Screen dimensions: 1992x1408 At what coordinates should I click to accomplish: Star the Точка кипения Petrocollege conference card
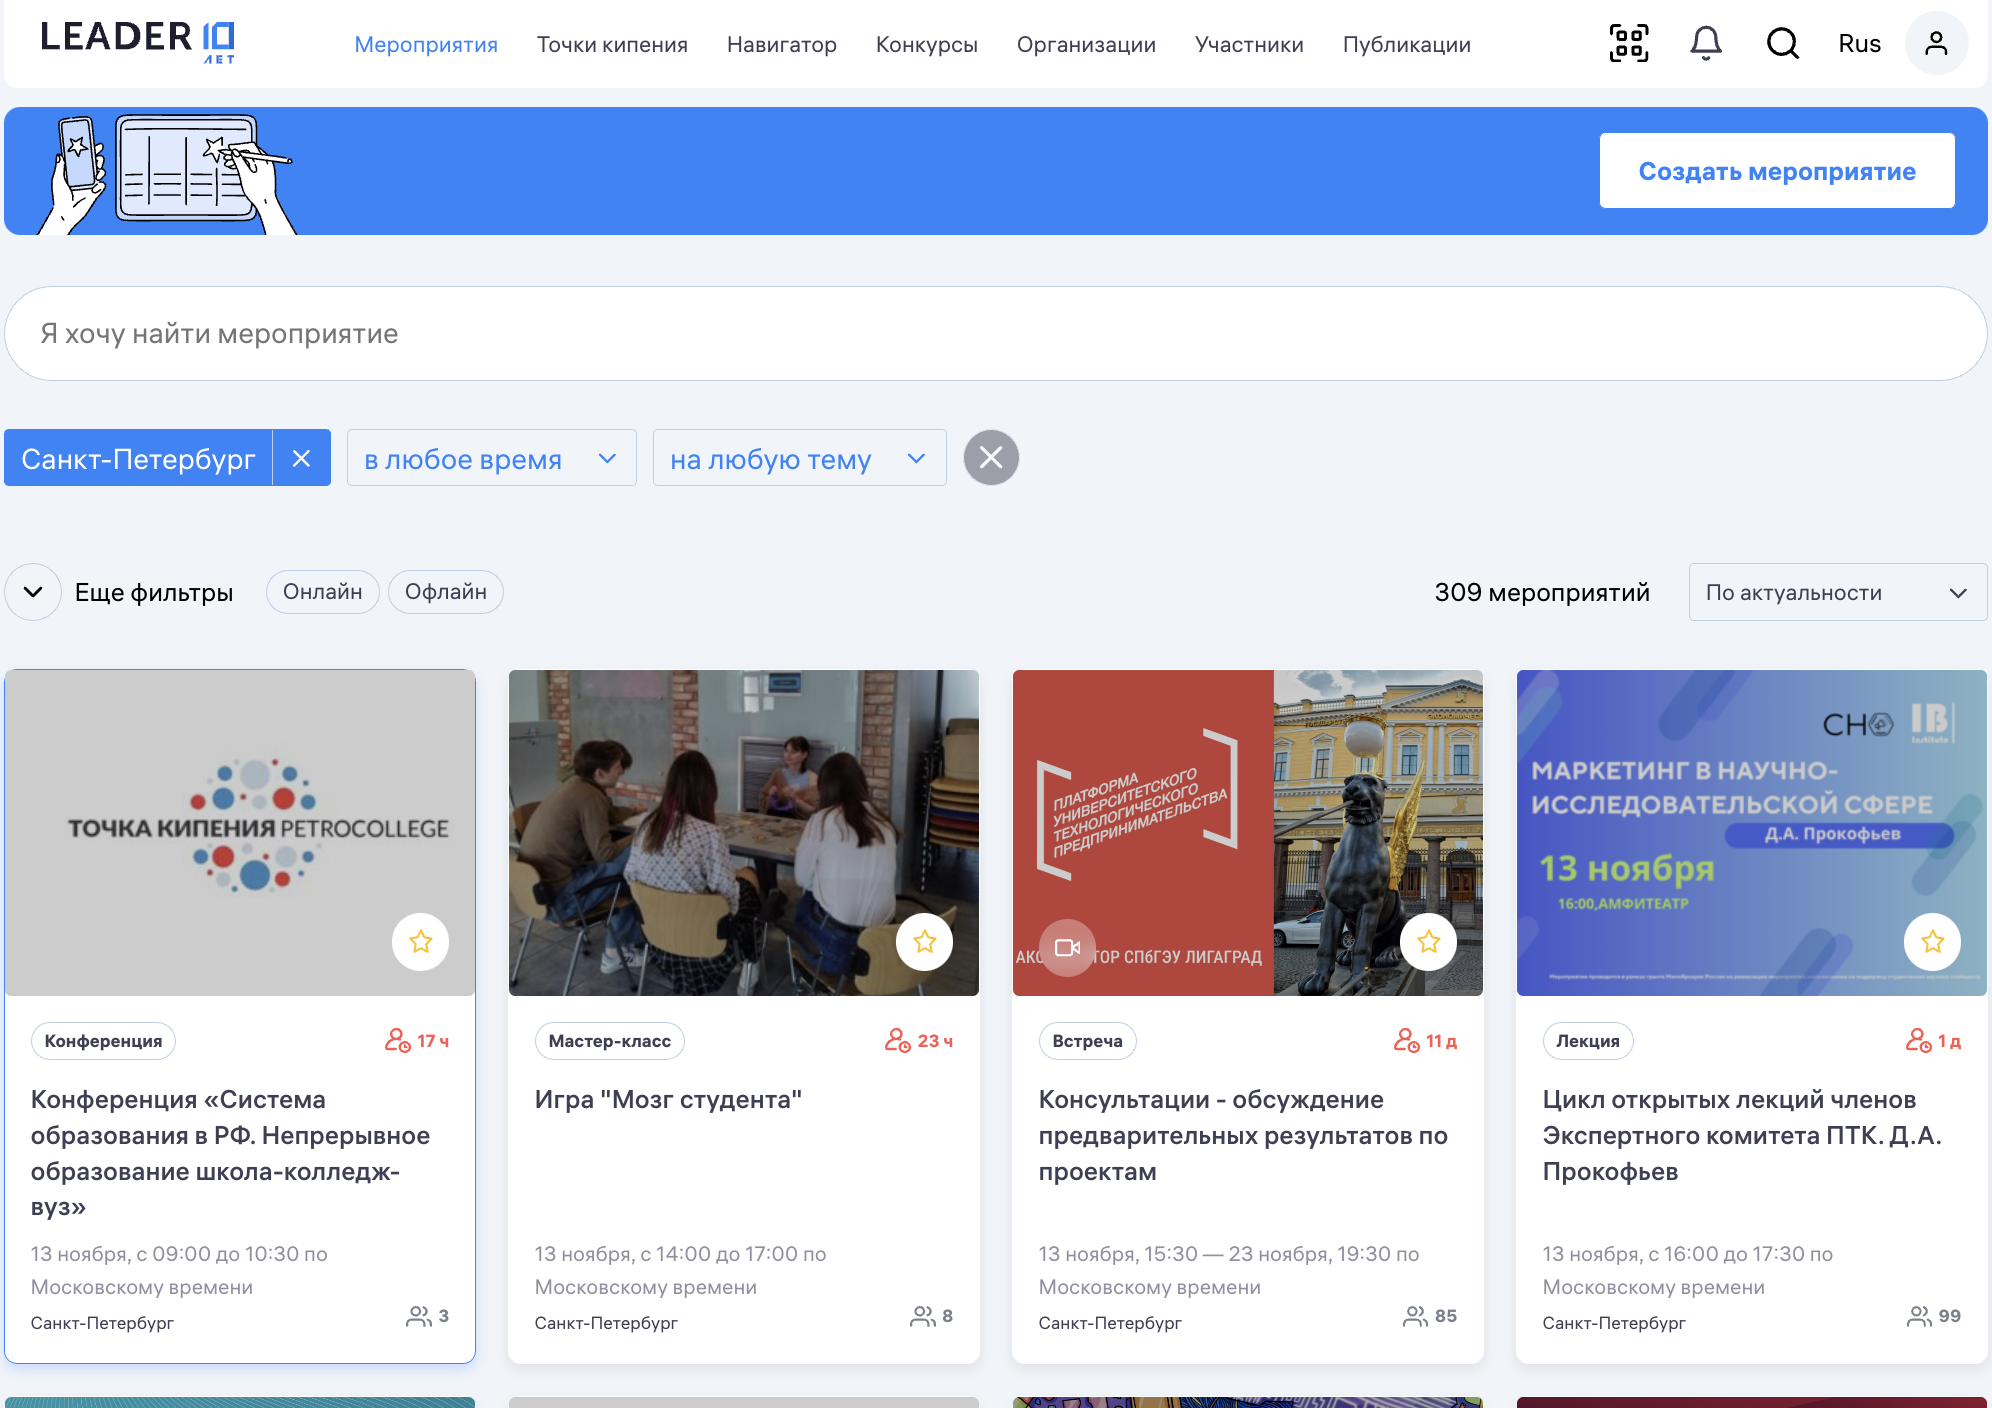point(420,942)
